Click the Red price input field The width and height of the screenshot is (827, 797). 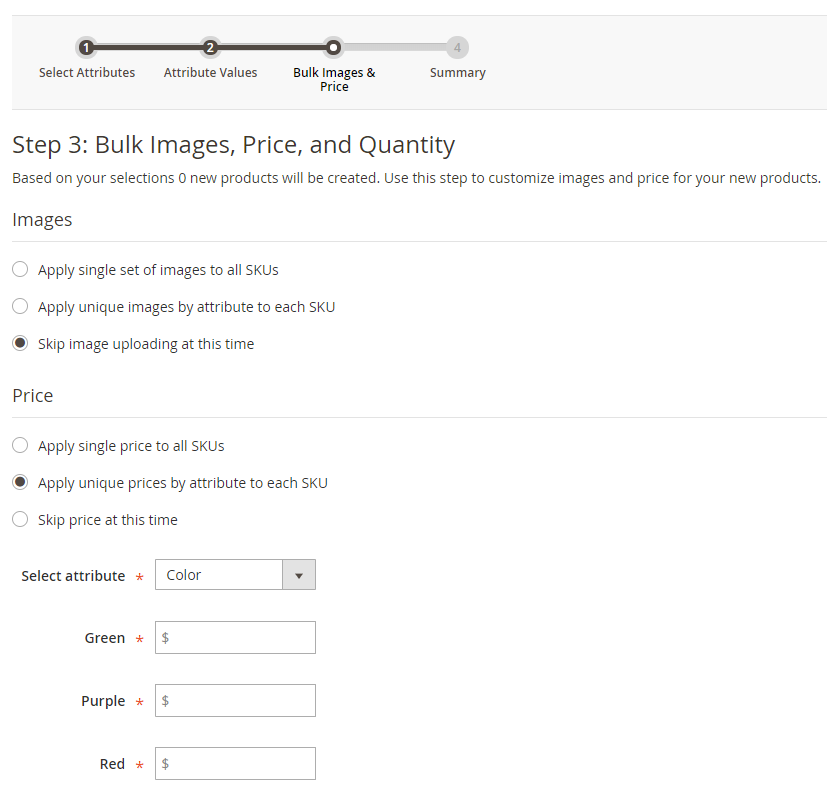235,763
